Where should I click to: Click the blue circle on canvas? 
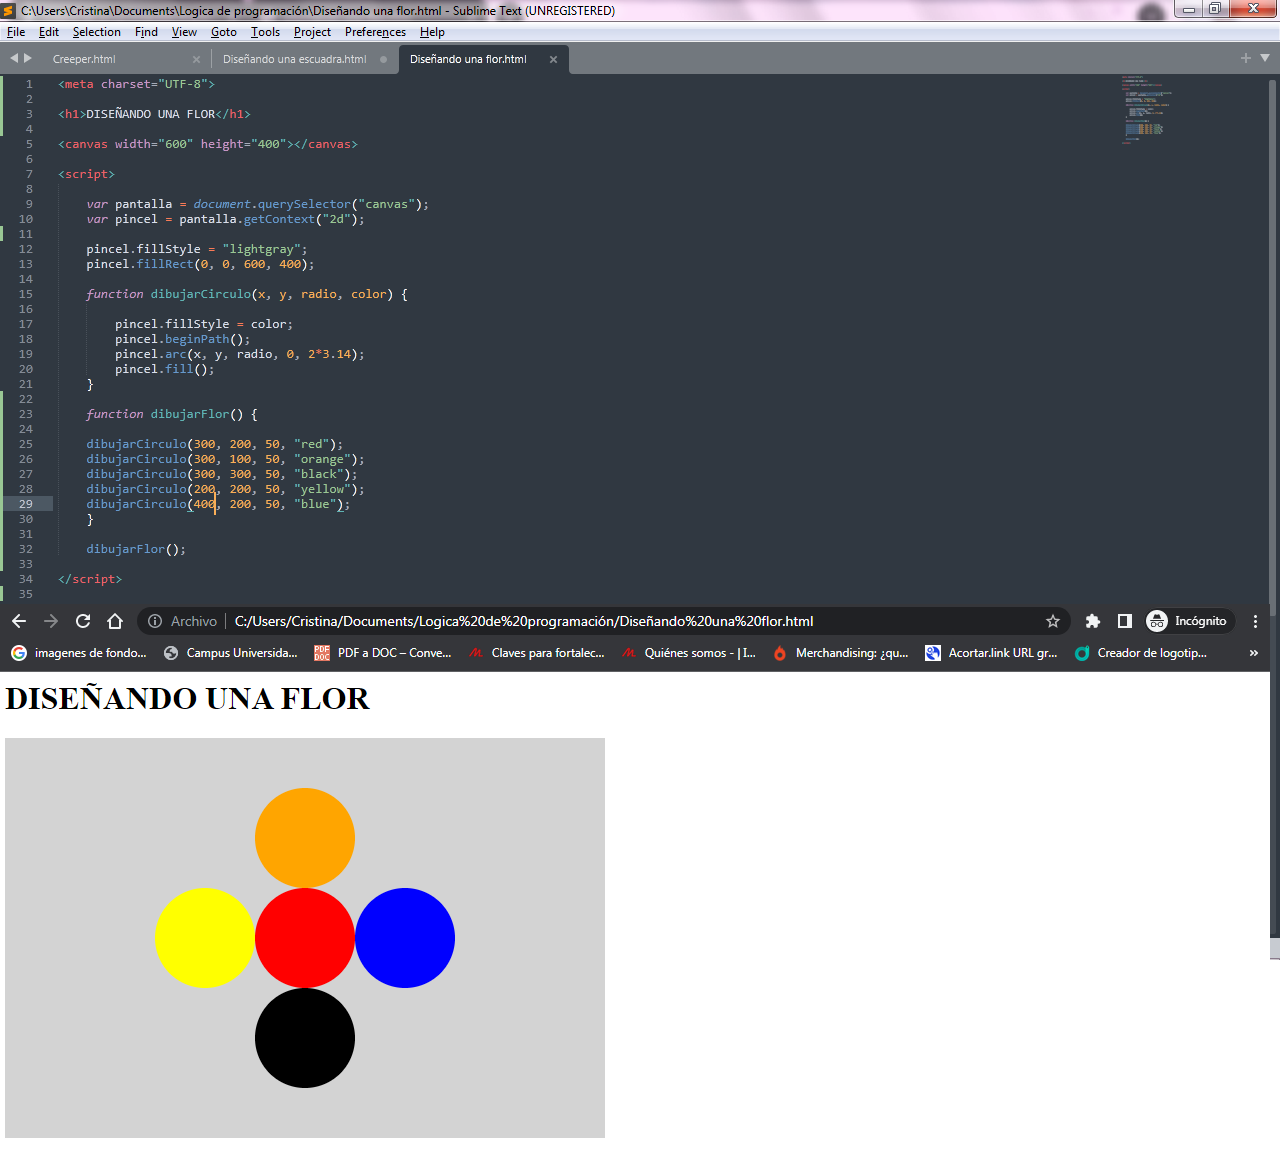[405, 938]
